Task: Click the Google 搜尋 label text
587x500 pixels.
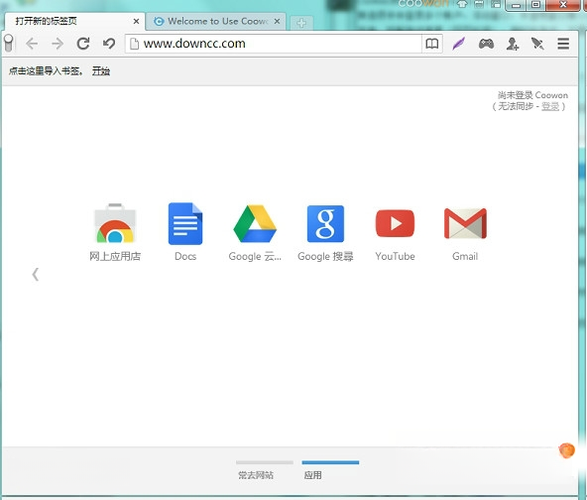Action: click(x=325, y=256)
